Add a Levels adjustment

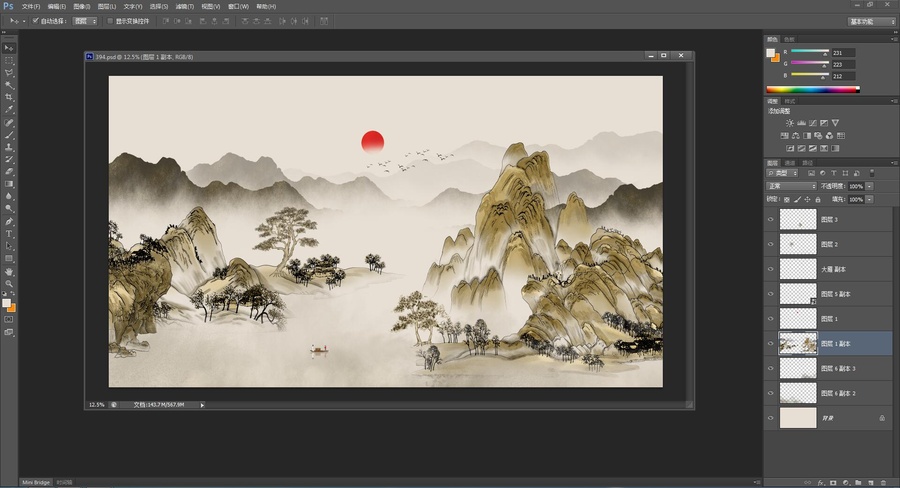(x=801, y=123)
